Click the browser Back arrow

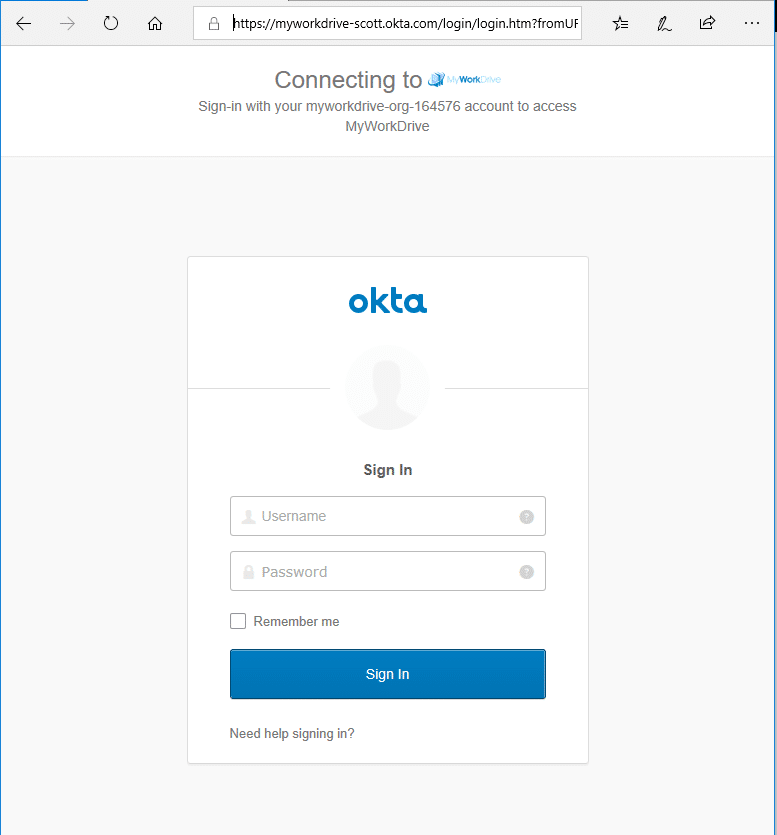24,23
